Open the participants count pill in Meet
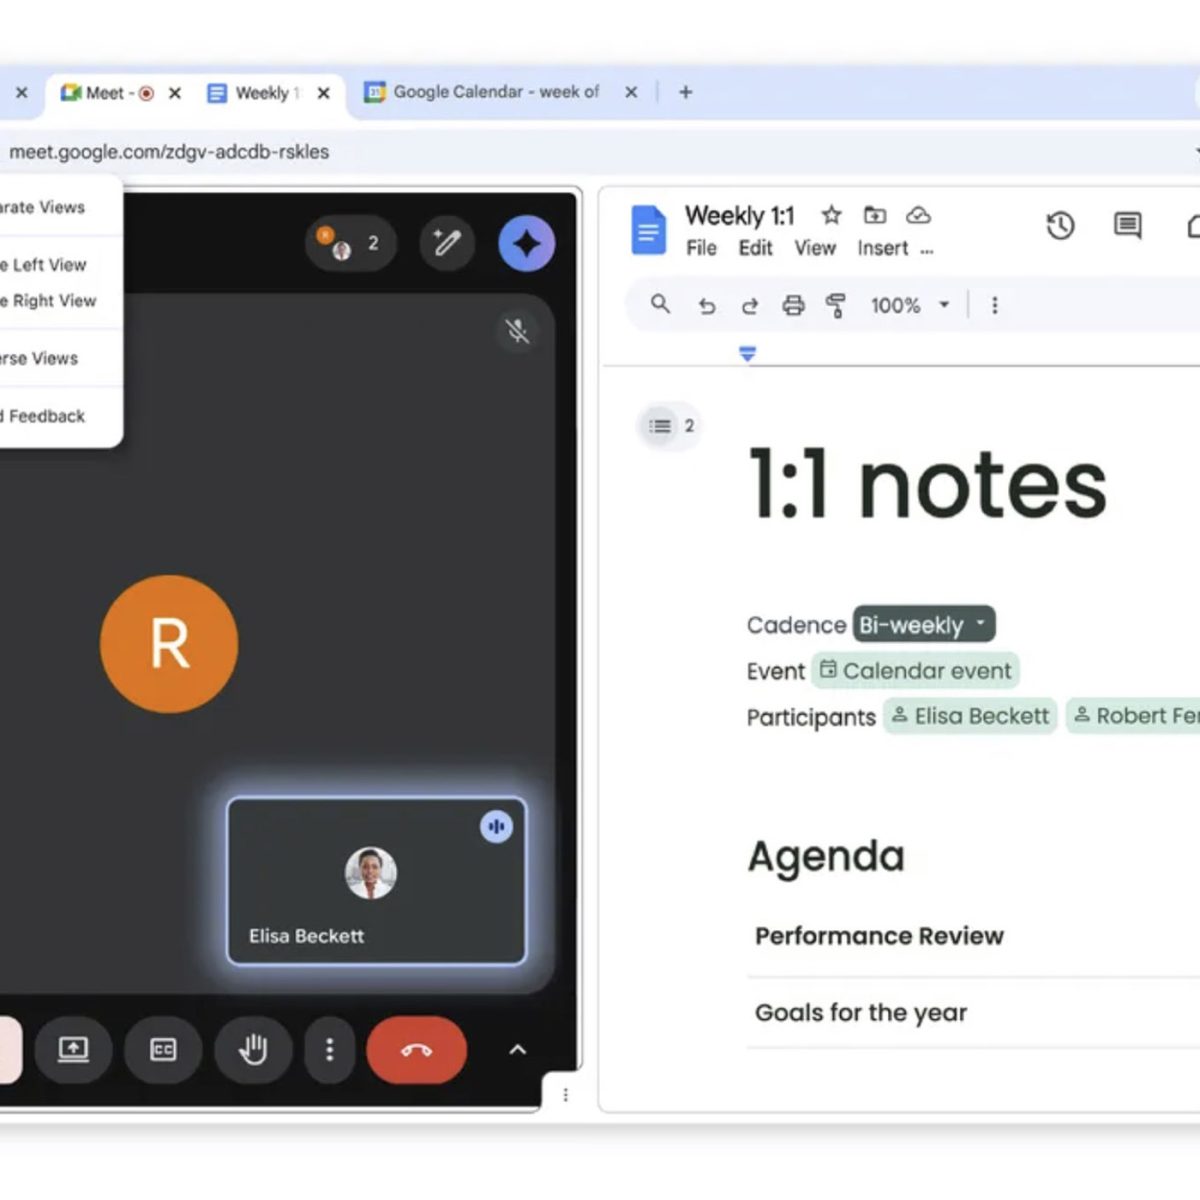Viewport: 1200px width, 1200px height. 350,243
